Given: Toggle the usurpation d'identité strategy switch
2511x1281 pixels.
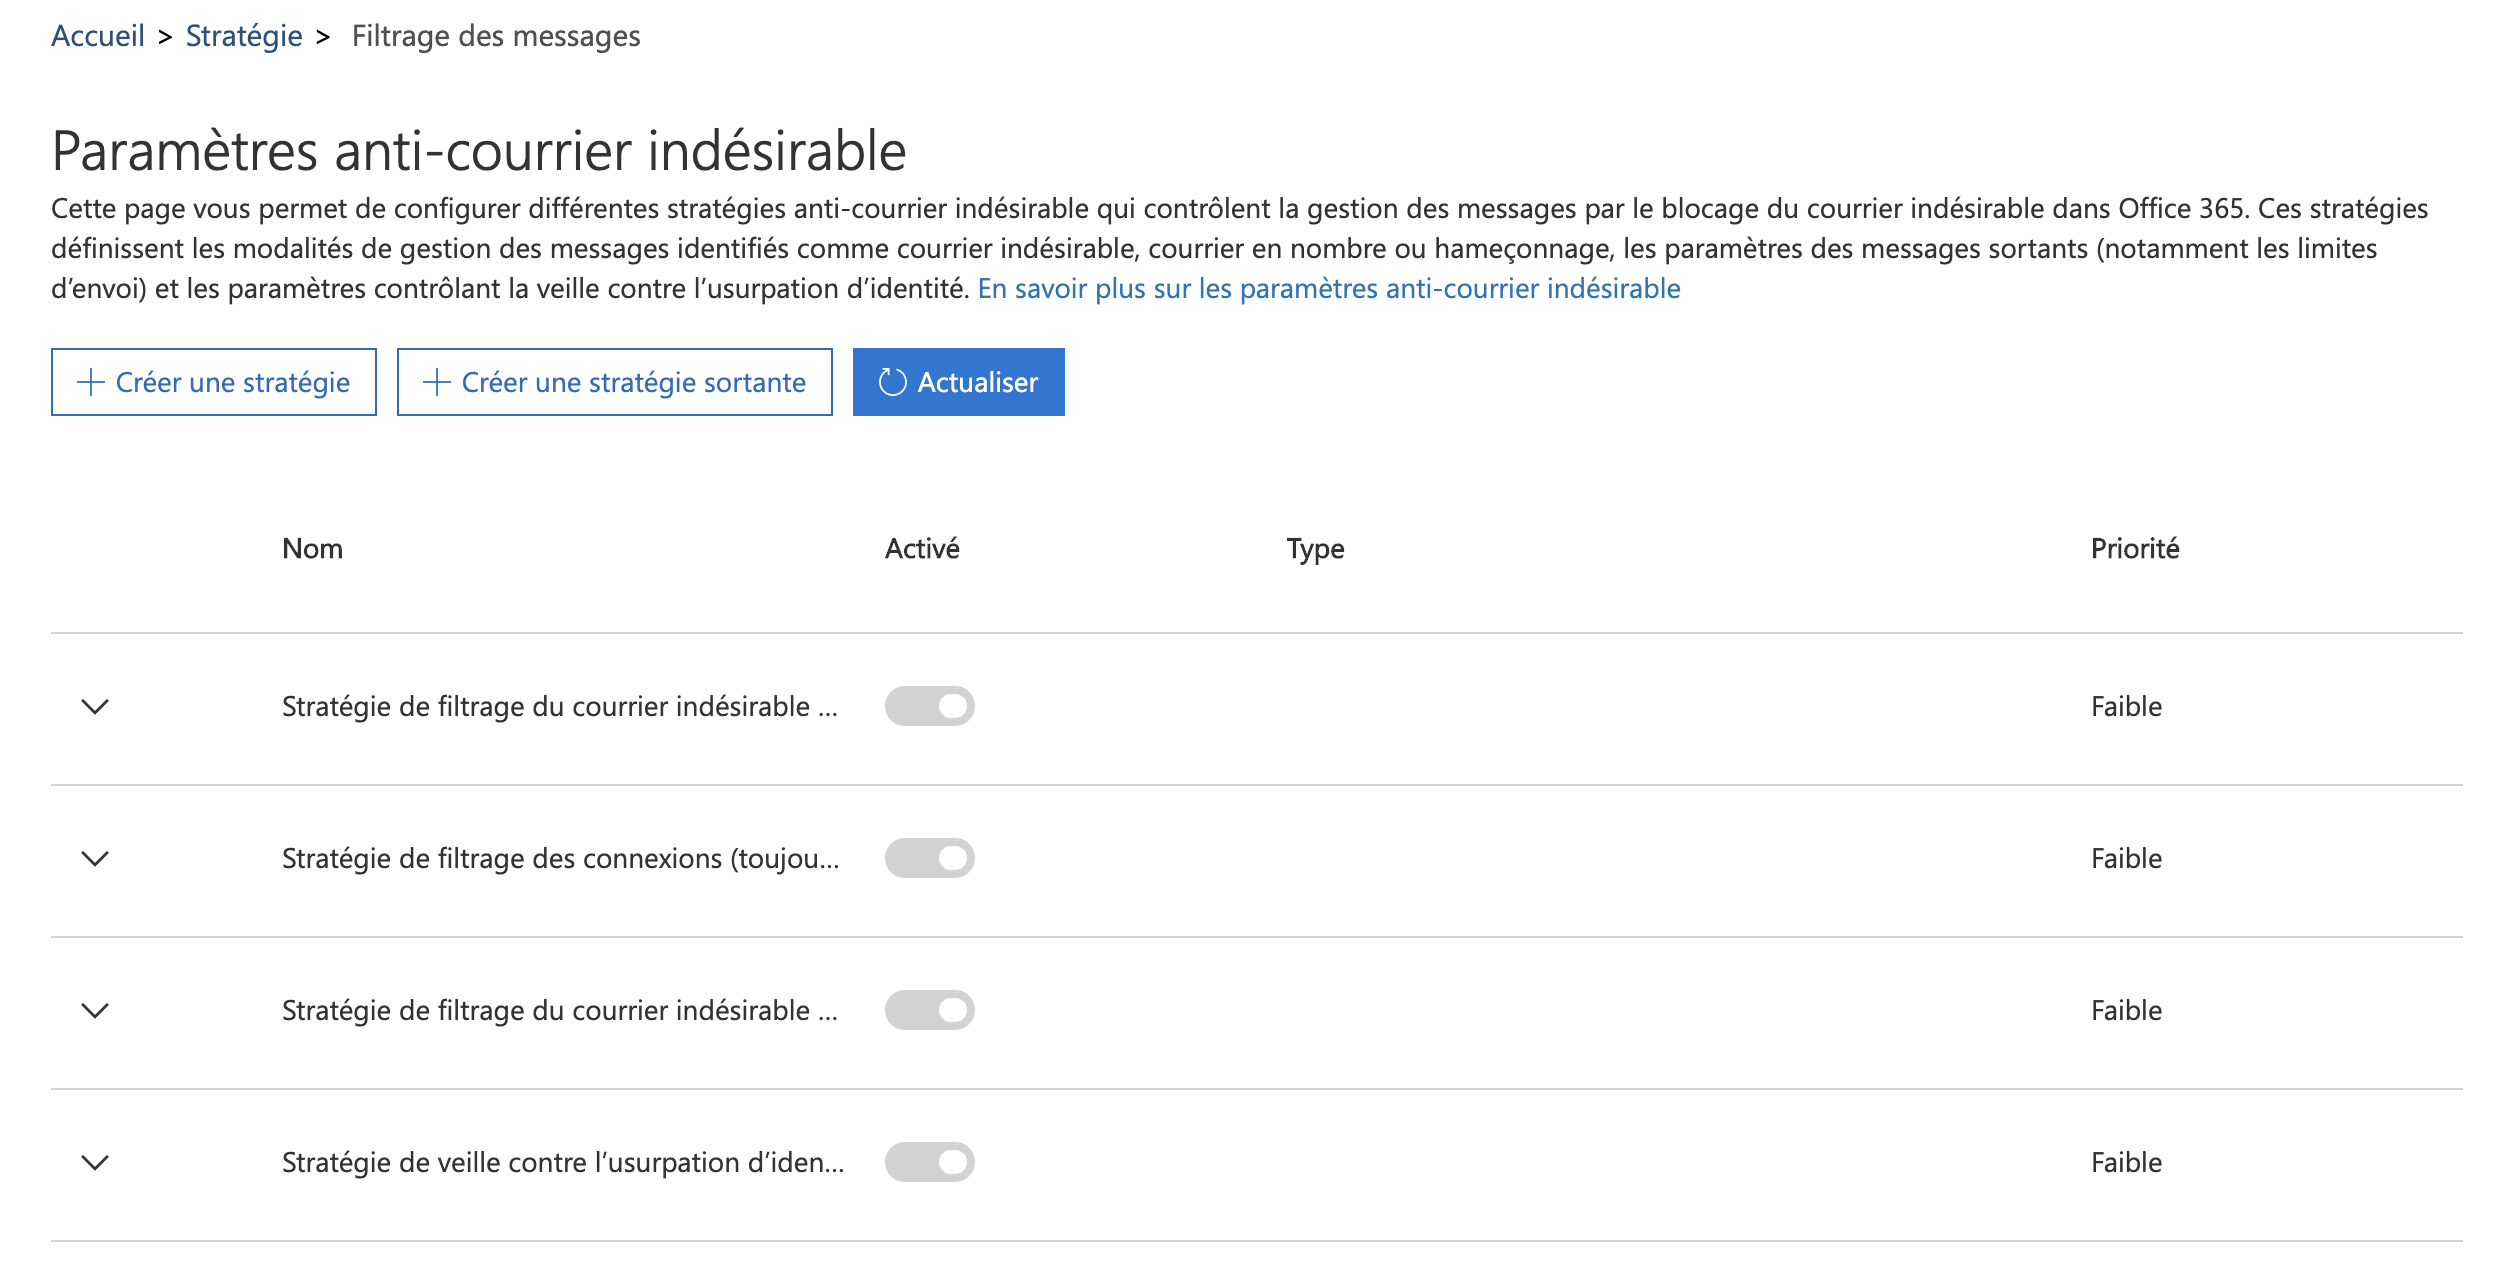Looking at the screenshot, I should (x=930, y=1162).
